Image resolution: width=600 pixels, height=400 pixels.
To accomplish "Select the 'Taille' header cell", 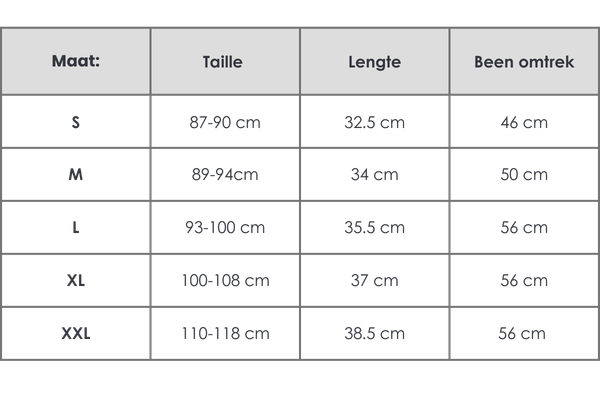I will pyautogui.click(x=225, y=62).
